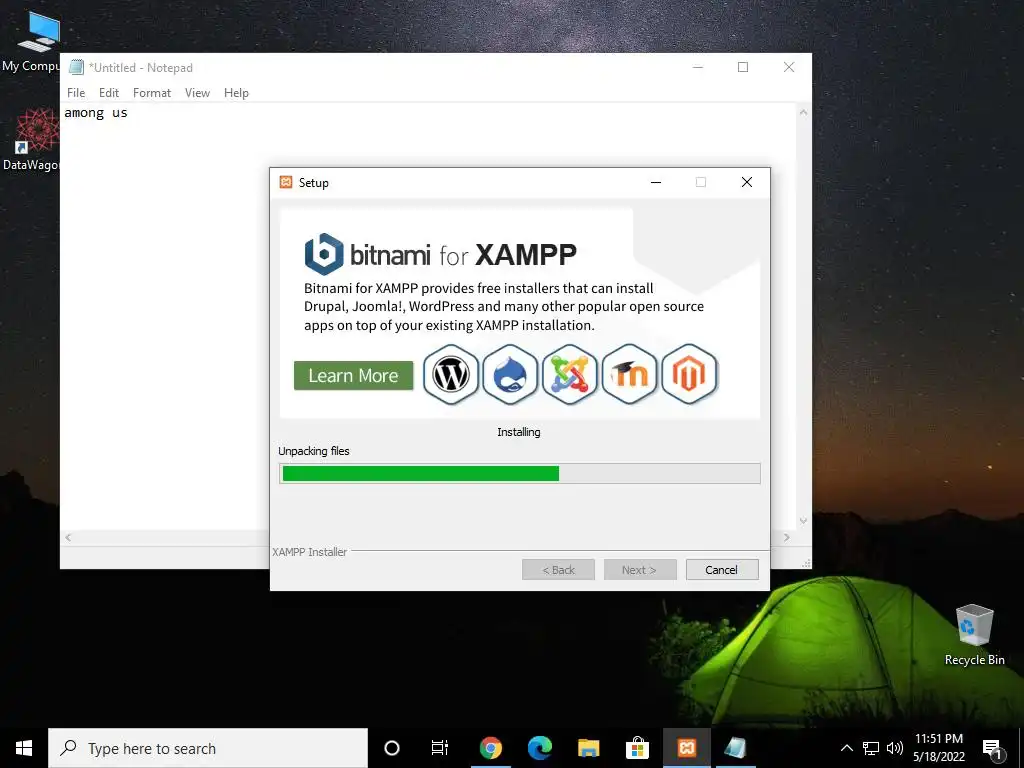Open Notepad's Format menu
Screen dimensions: 1024x768
[x=152, y=93]
